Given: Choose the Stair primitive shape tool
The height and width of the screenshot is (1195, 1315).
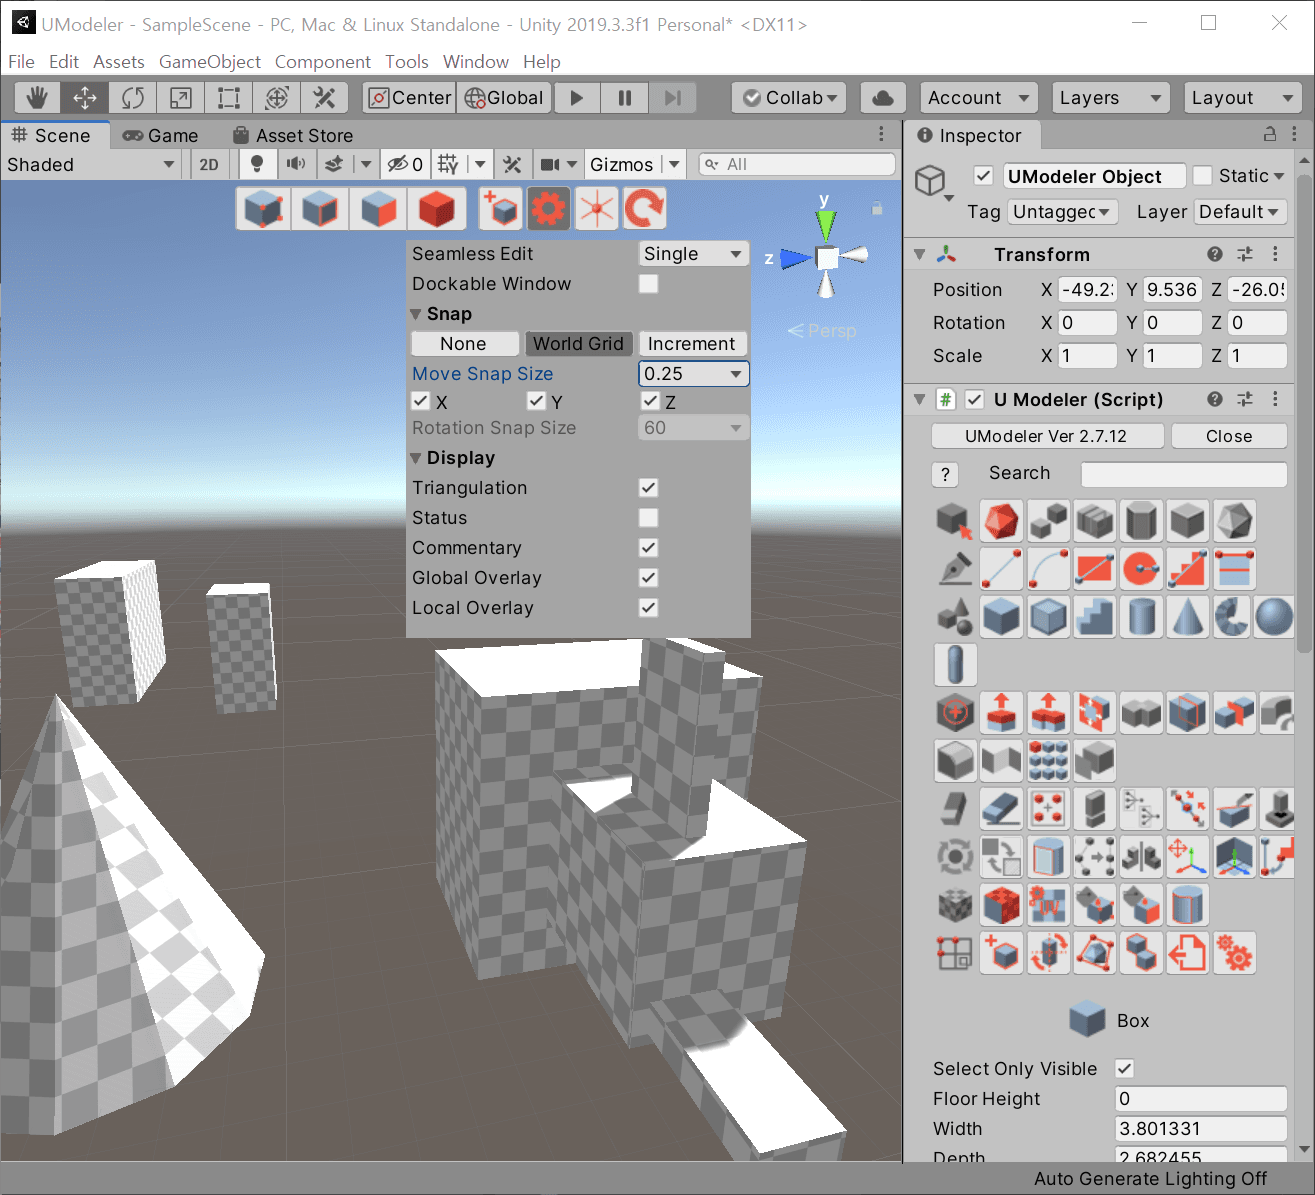Looking at the screenshot, I should [1095, 617].
